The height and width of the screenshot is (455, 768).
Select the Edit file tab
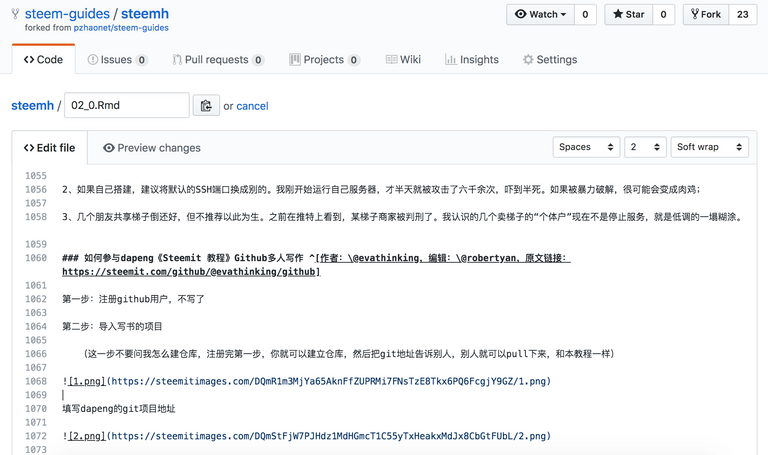tap(49, 148)
